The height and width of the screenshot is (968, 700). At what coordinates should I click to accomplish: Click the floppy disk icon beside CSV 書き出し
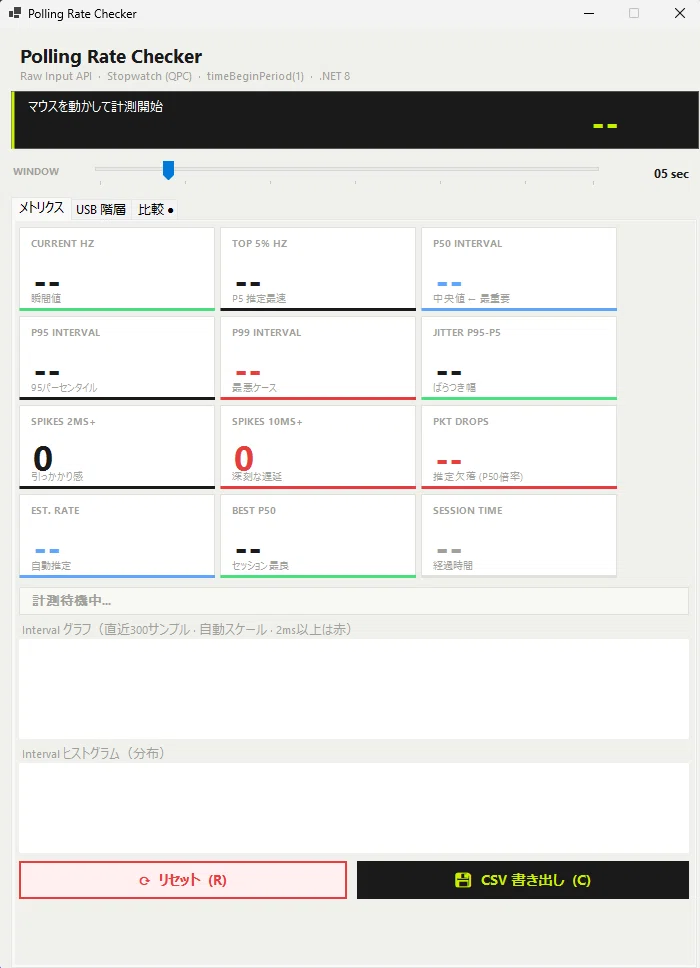(463, 880)
